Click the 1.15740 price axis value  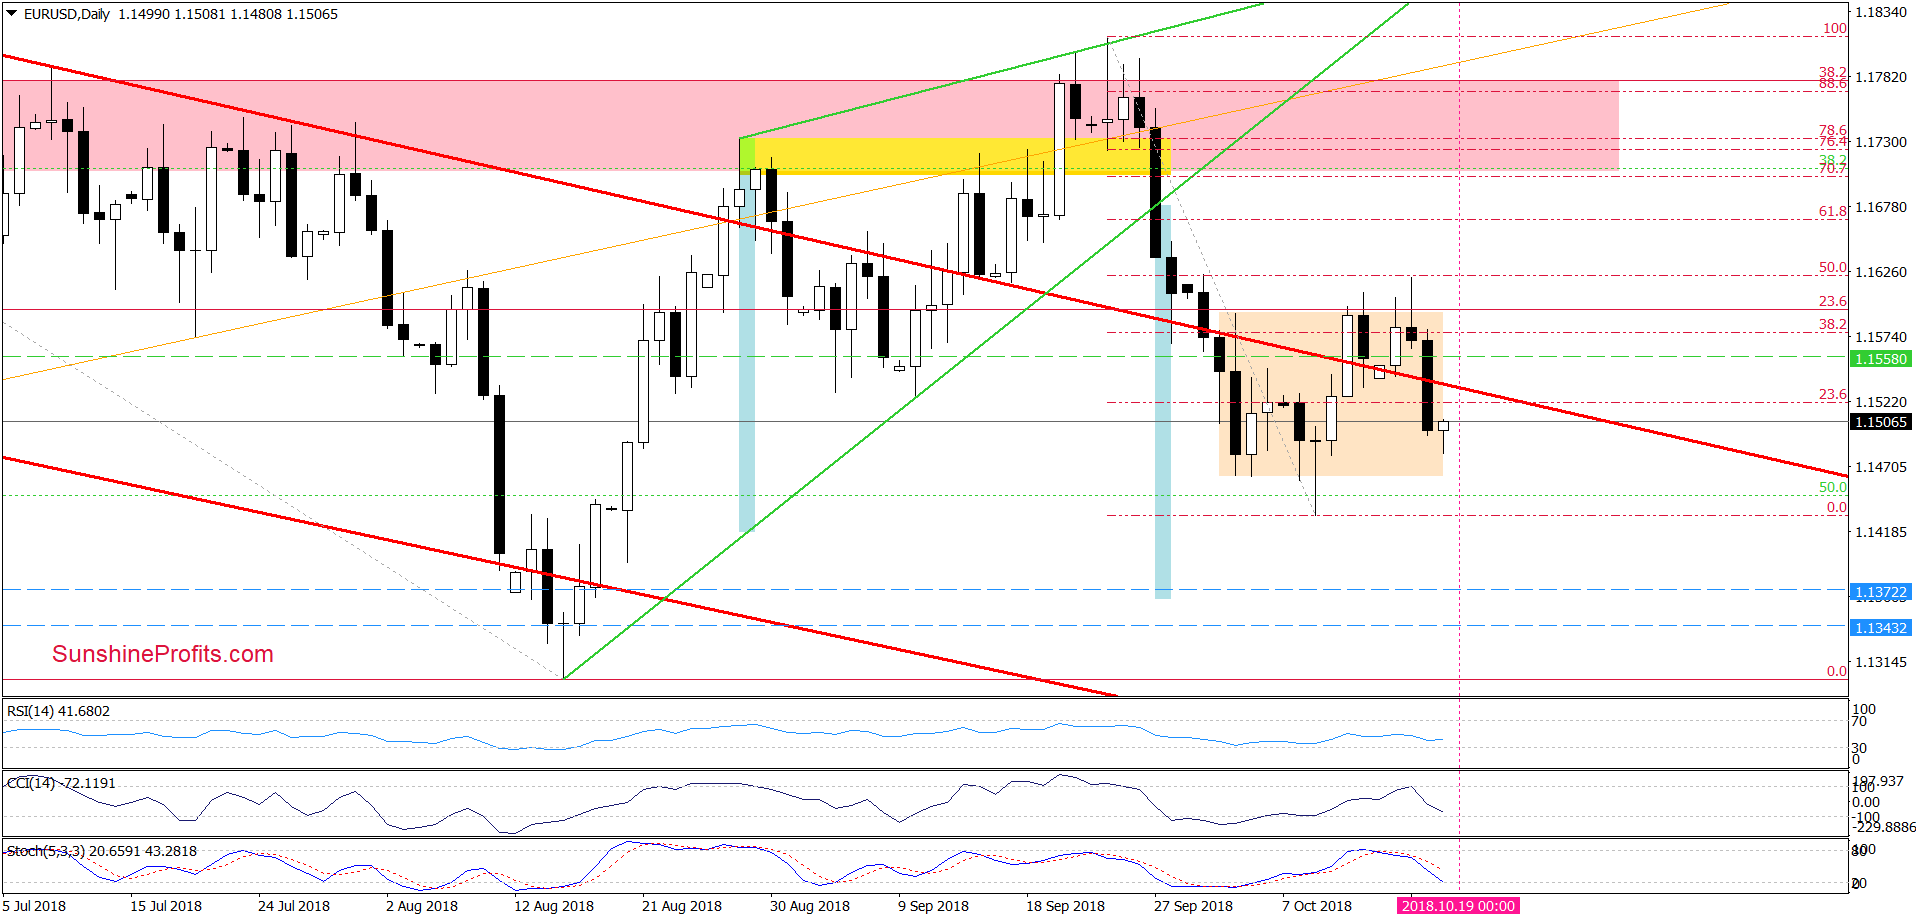point(1880,337)
